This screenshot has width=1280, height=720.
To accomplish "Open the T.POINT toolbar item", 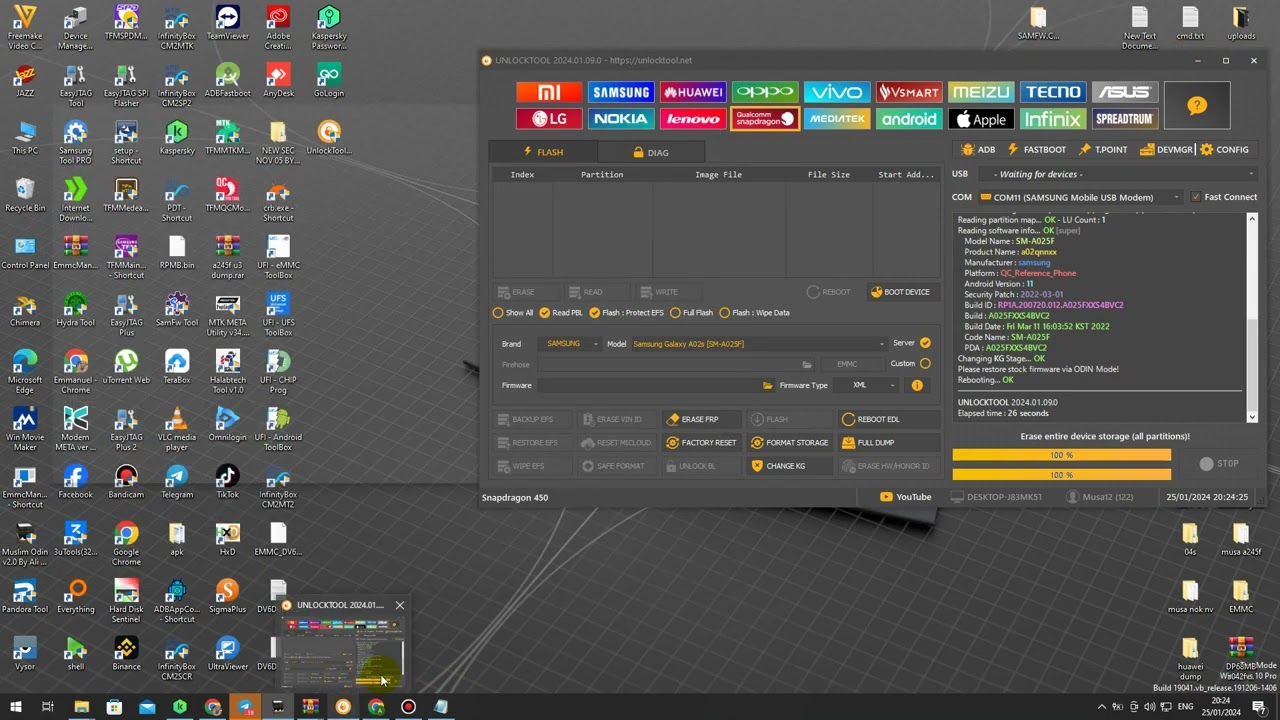I will pos(1103,150).
